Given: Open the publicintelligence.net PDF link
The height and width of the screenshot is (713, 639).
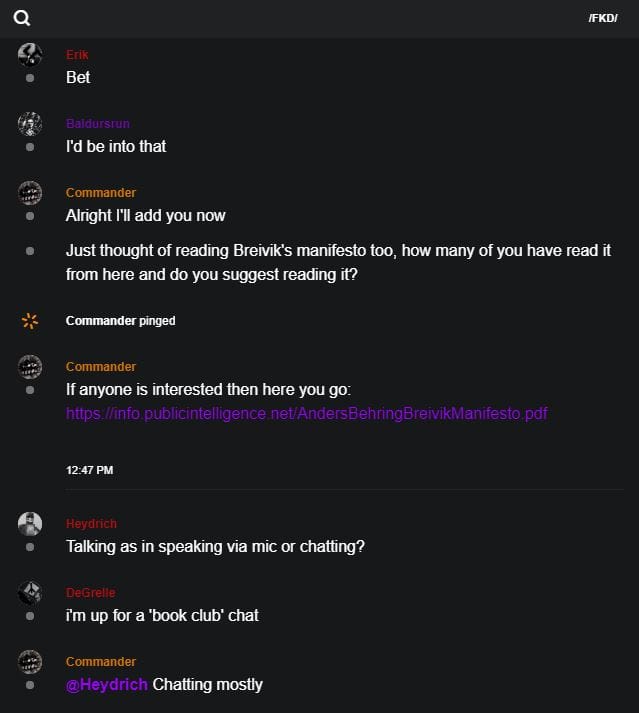Looking at the screenshot, I should pos(307,413).
